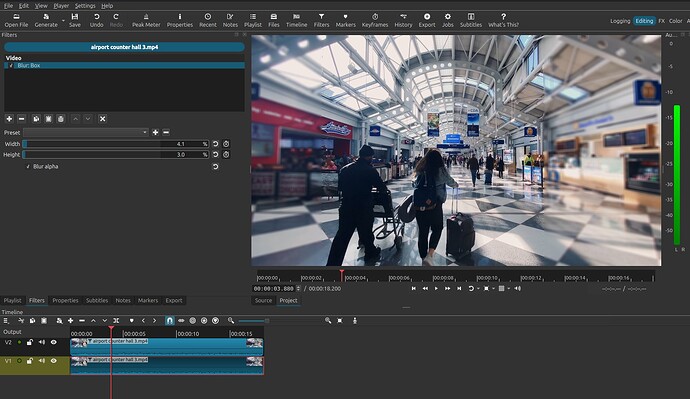Hide the V1 track with eye icon

point(54,361)
